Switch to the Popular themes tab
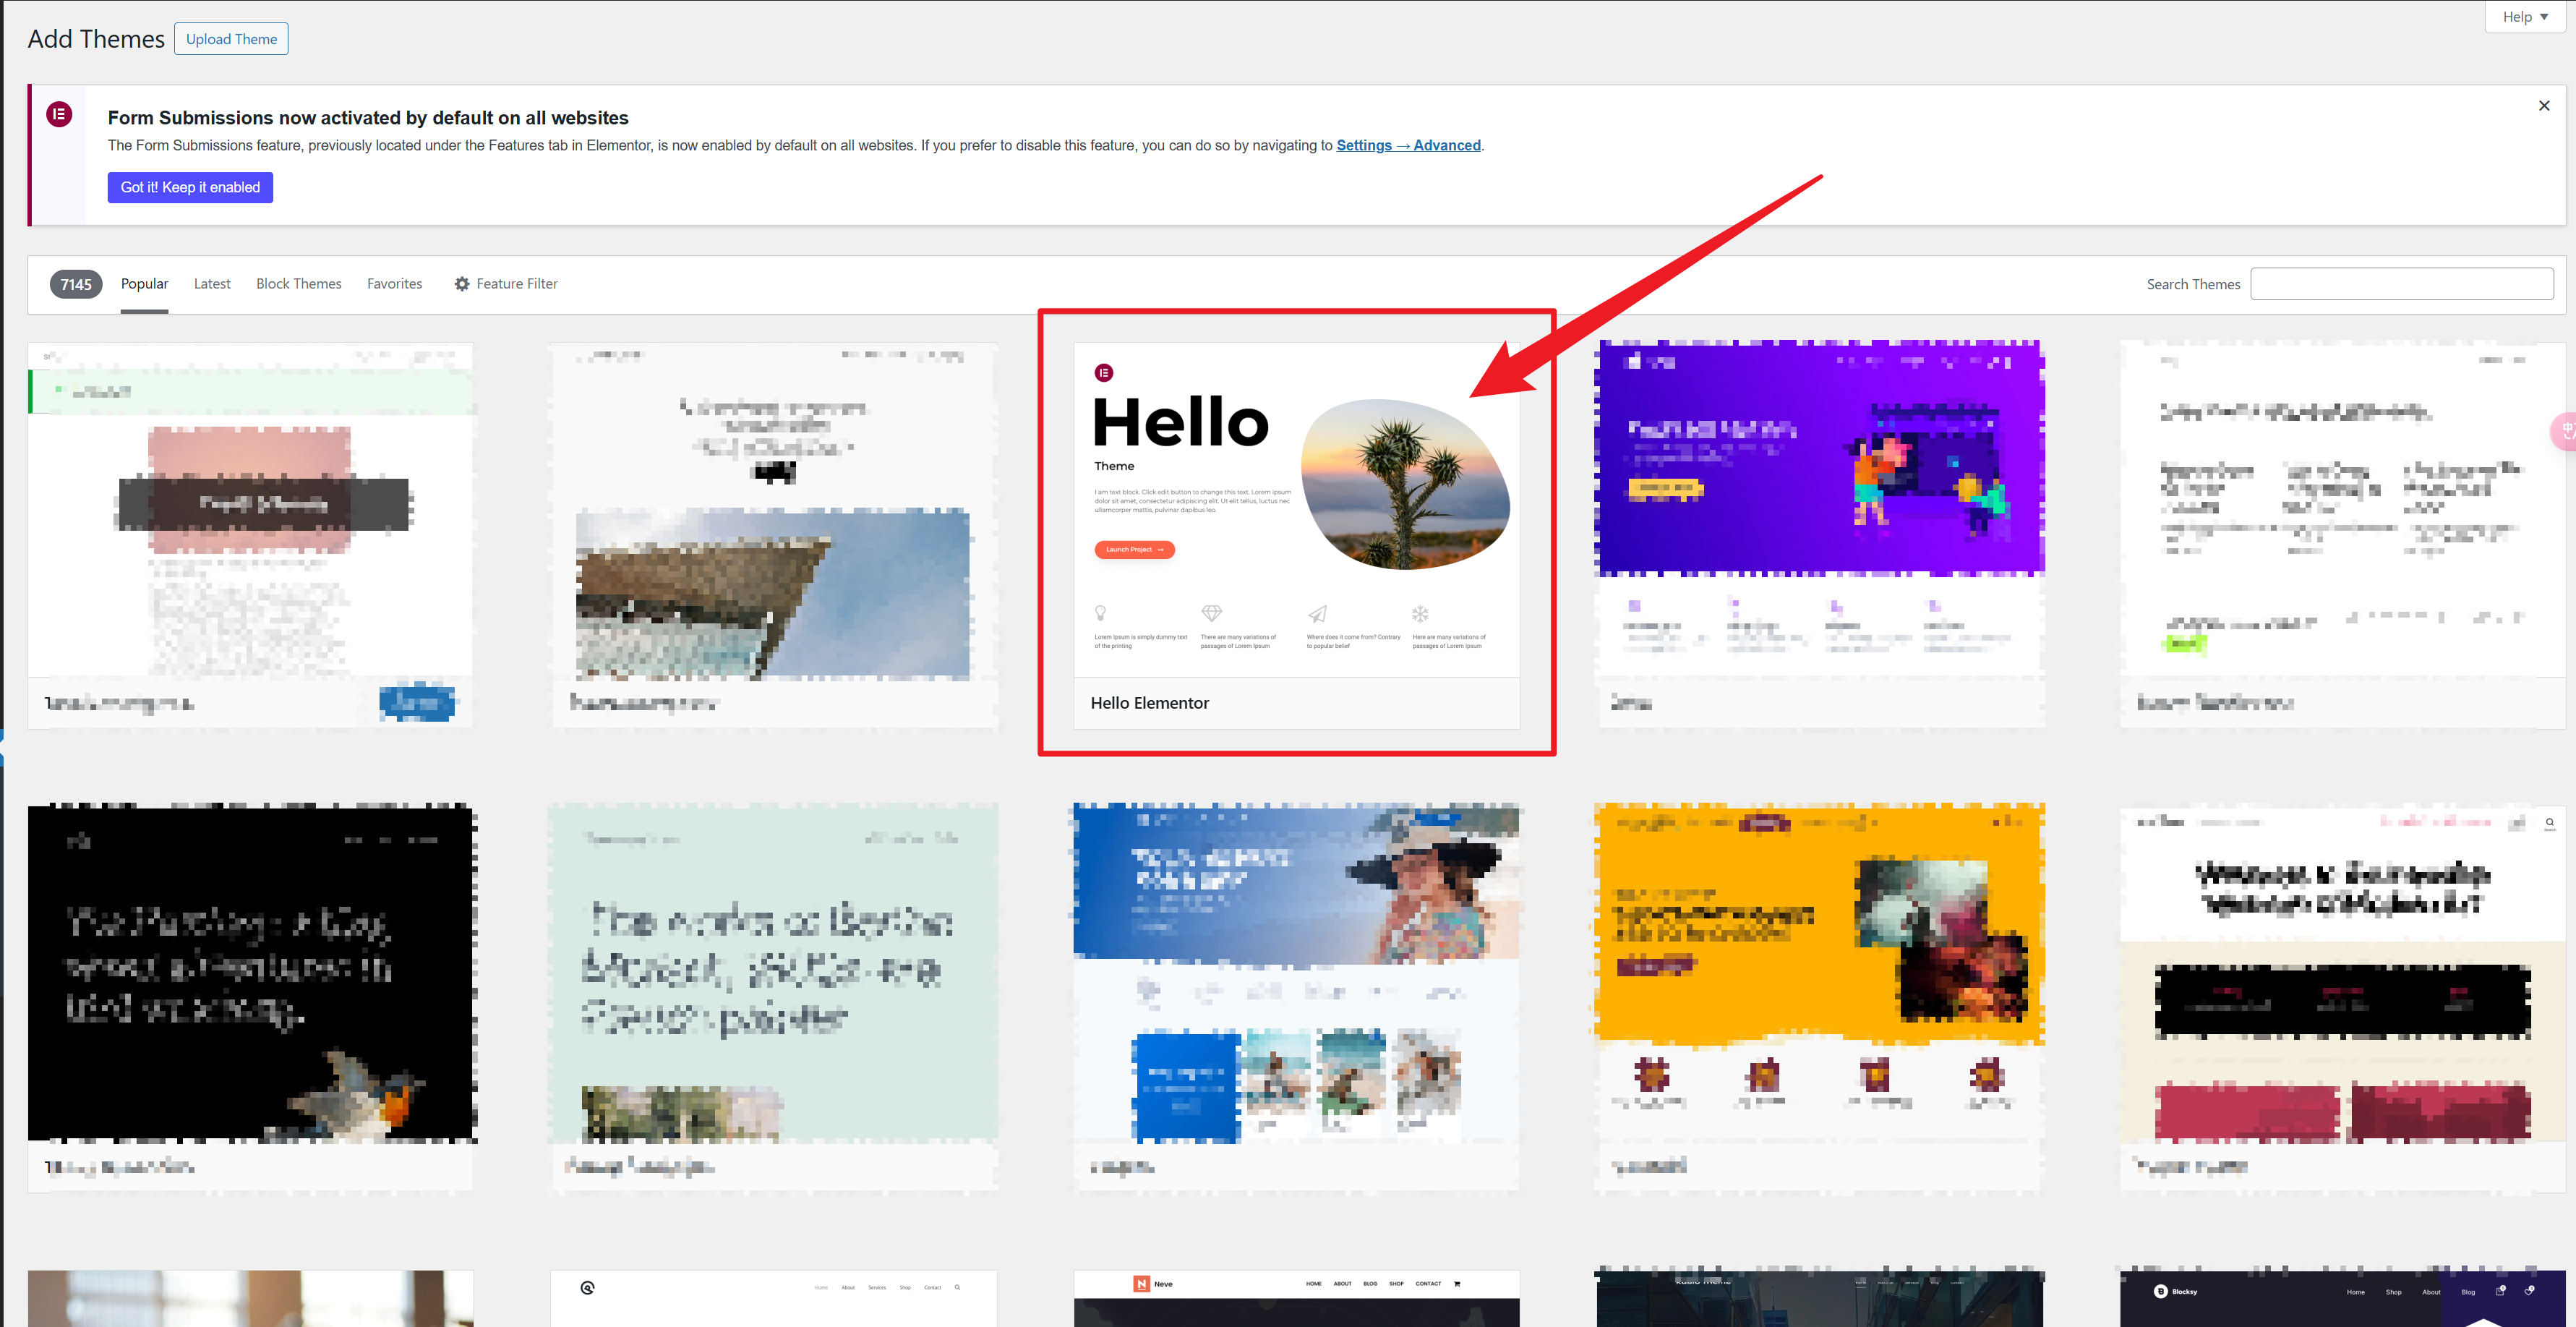Image resolution: width=2576 pixels, height=1327 pixels. point(144,283)
